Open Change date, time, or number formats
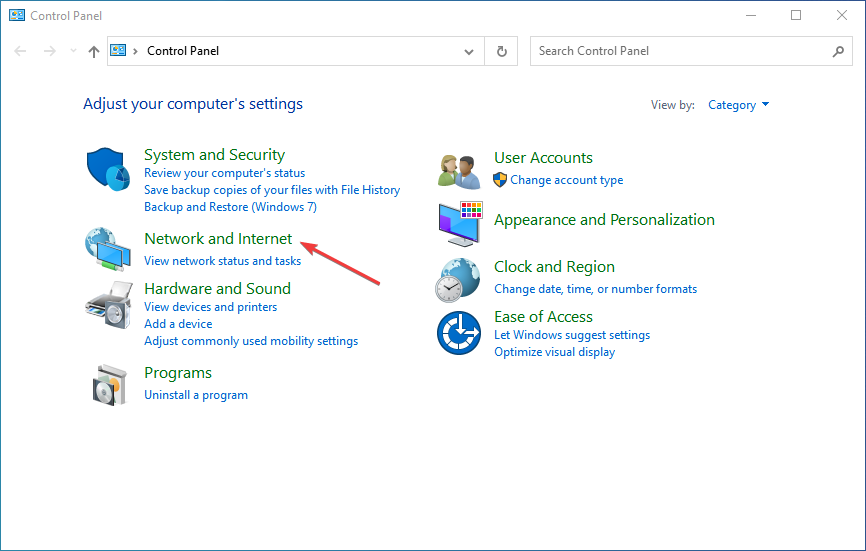 coord(595,289)
